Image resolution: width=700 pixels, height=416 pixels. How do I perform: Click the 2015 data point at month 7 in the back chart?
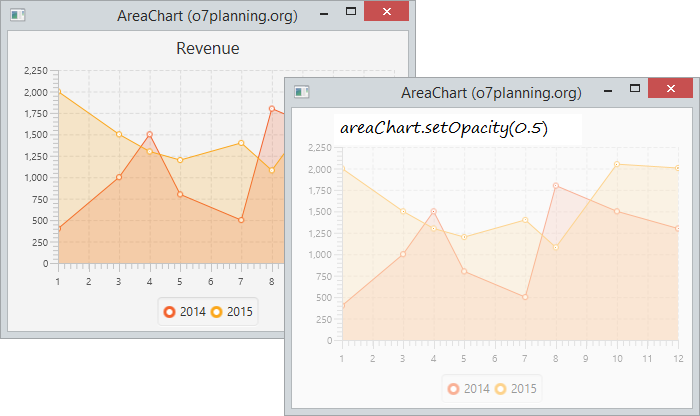[241, 143]
